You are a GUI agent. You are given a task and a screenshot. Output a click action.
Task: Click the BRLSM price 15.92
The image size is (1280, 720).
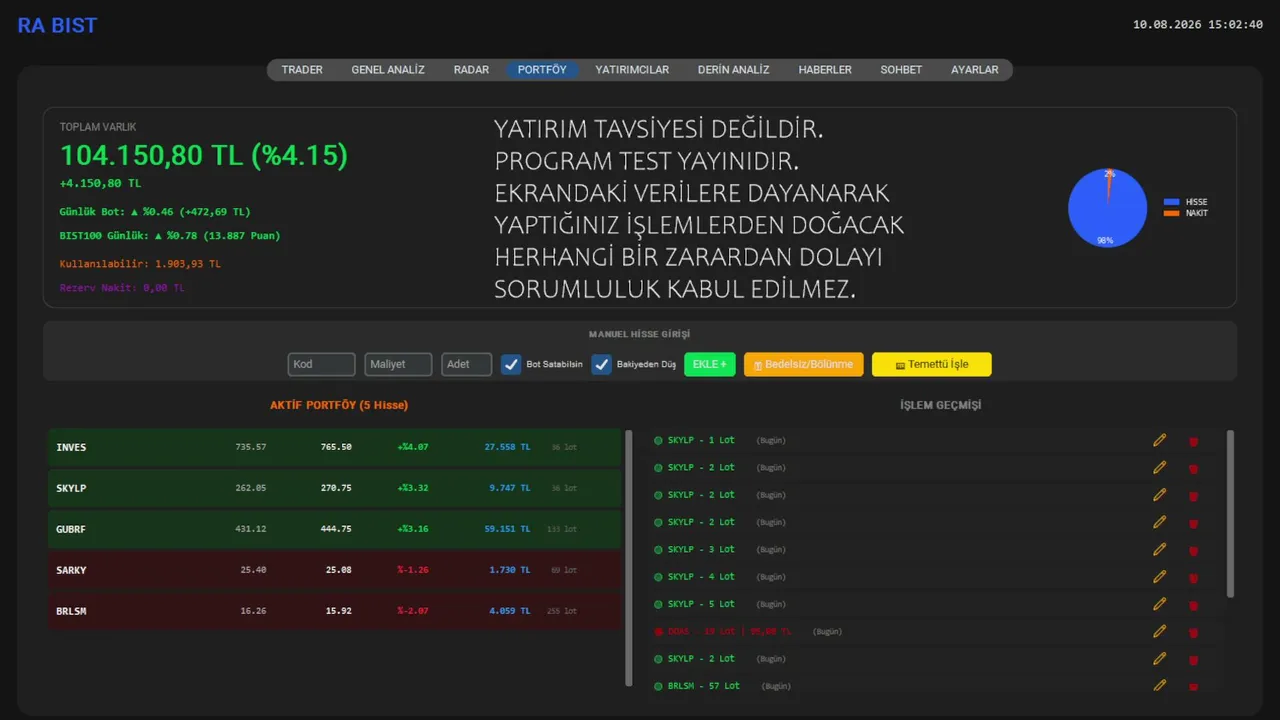[338, 611]
